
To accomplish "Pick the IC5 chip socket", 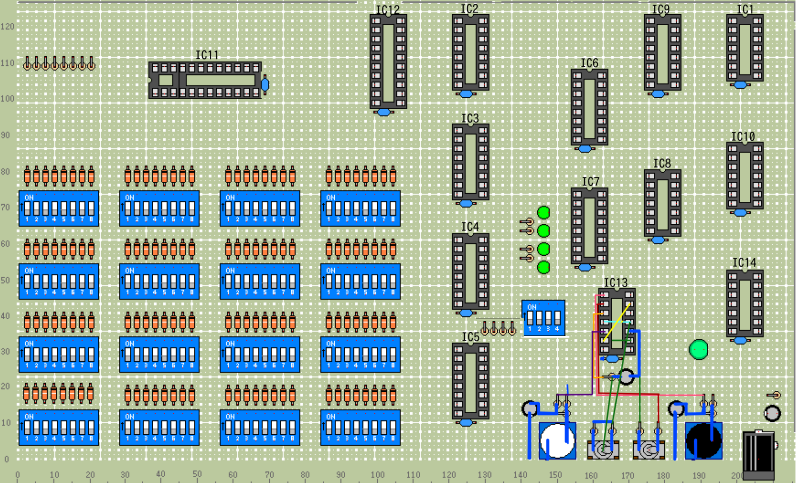I will point(470,381).
